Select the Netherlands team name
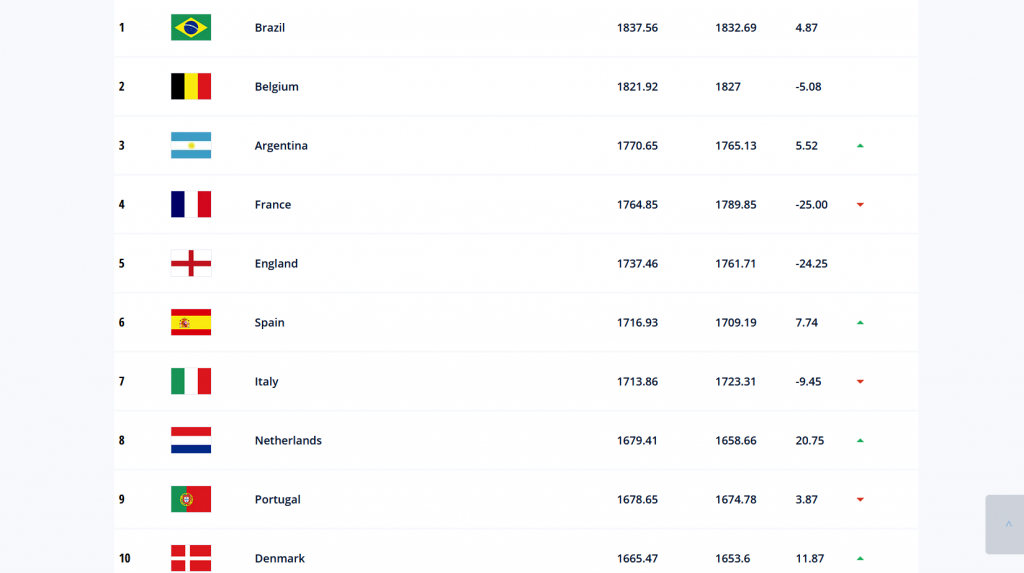 coord(288,440)
